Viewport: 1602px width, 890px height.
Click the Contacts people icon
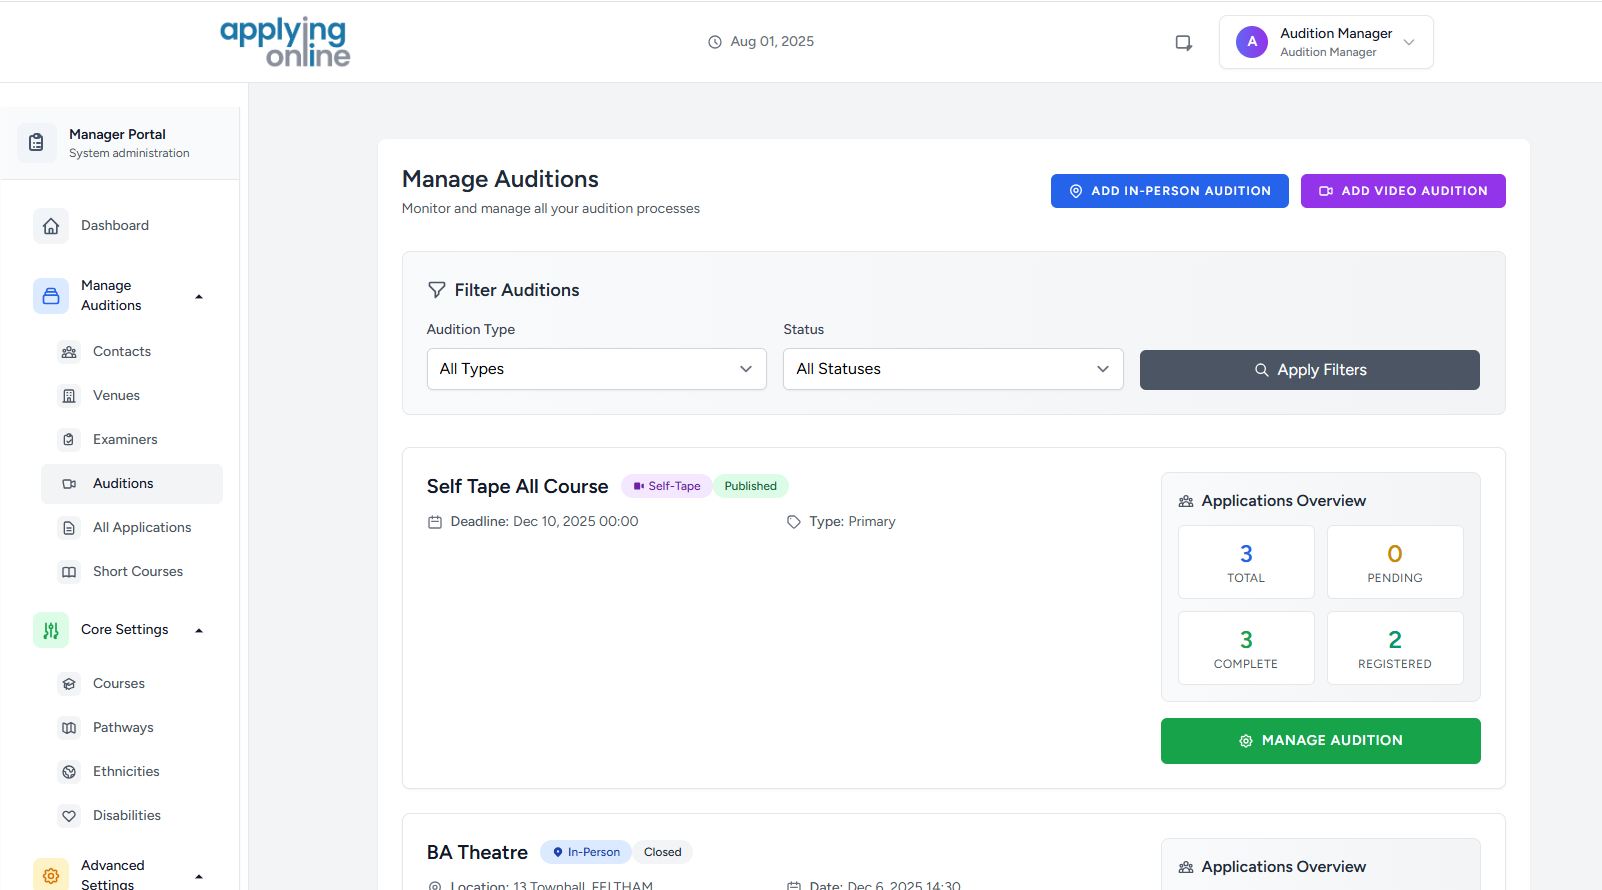[x=69, y=352]
